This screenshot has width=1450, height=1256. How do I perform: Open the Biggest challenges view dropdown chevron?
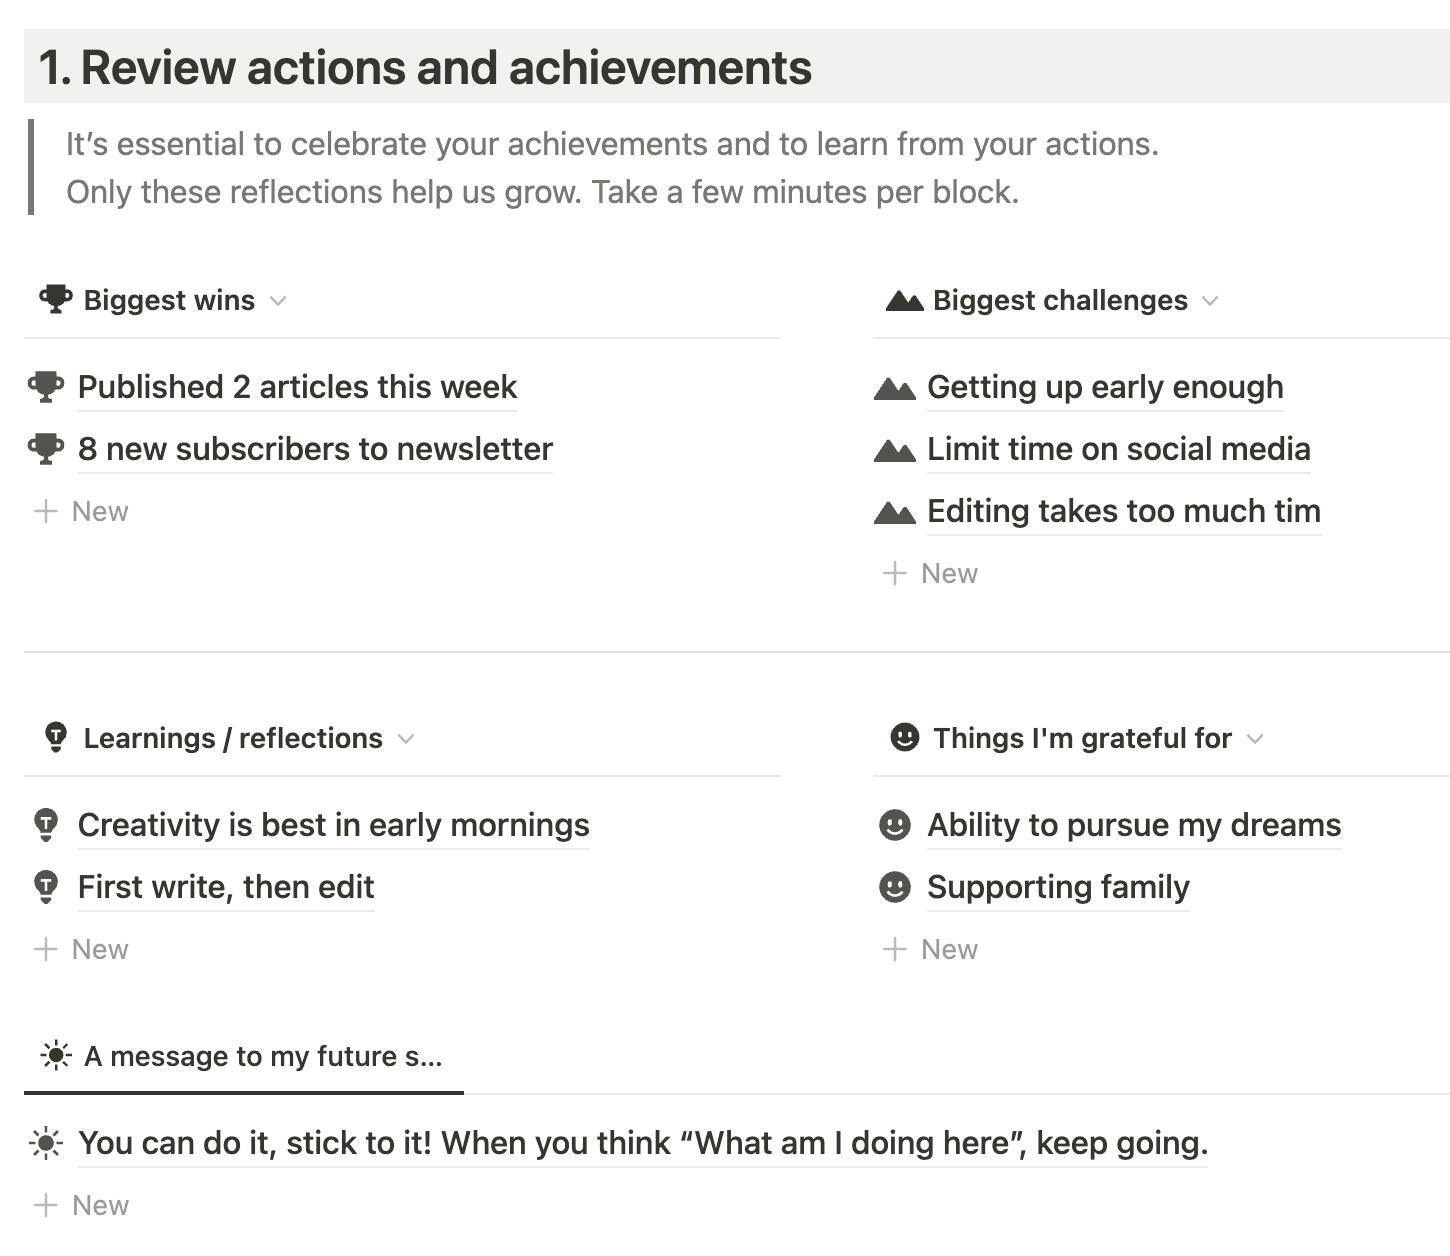click(1210, 301)
